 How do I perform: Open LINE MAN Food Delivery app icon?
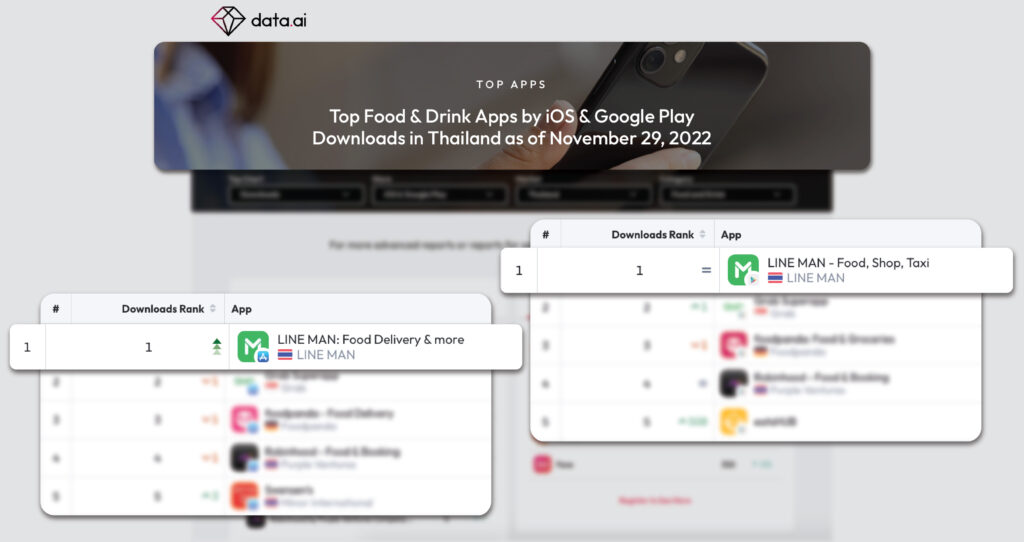click(253, 347)
